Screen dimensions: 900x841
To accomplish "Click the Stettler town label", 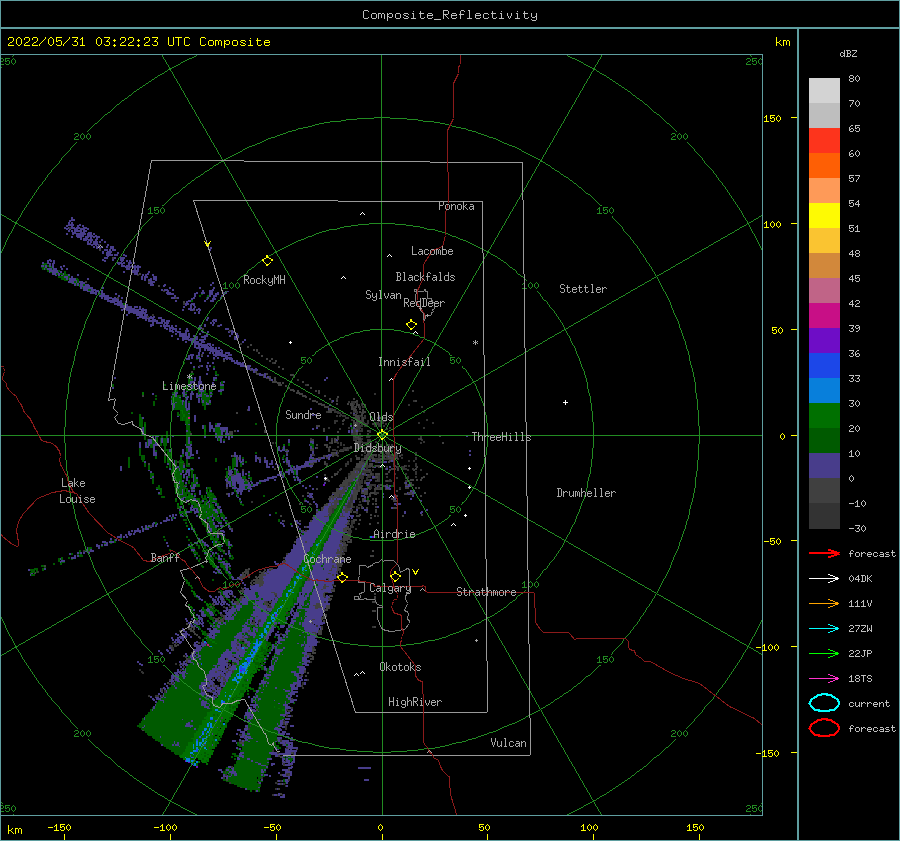I will click(583, 289).
